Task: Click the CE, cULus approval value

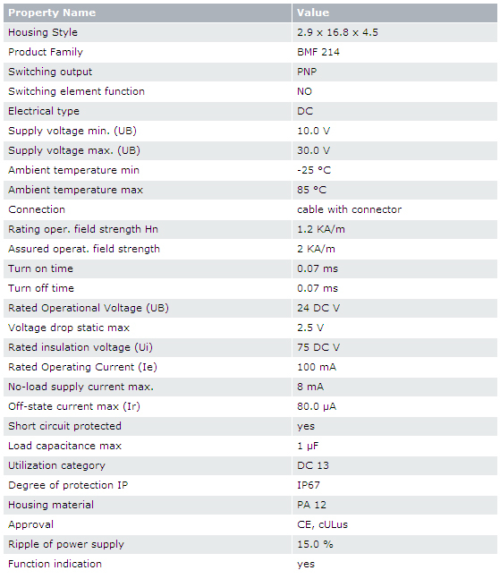Action: point(322,525)
